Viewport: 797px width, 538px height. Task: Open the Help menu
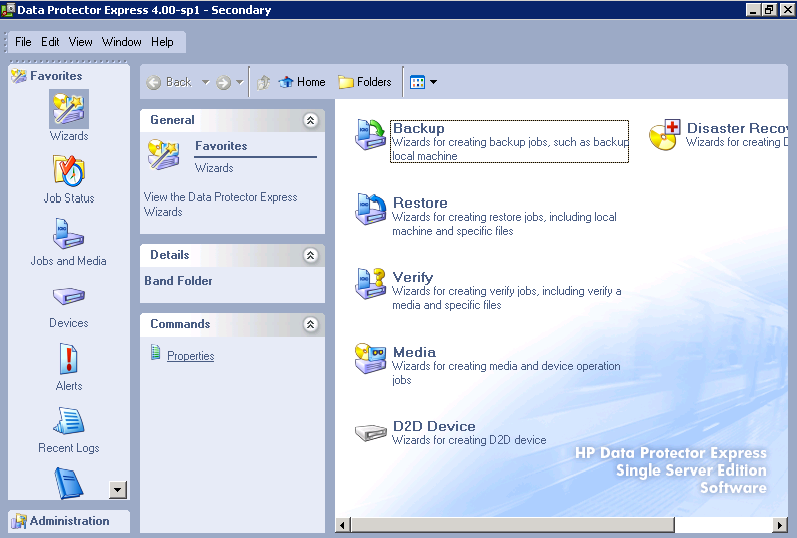point(162,42)
